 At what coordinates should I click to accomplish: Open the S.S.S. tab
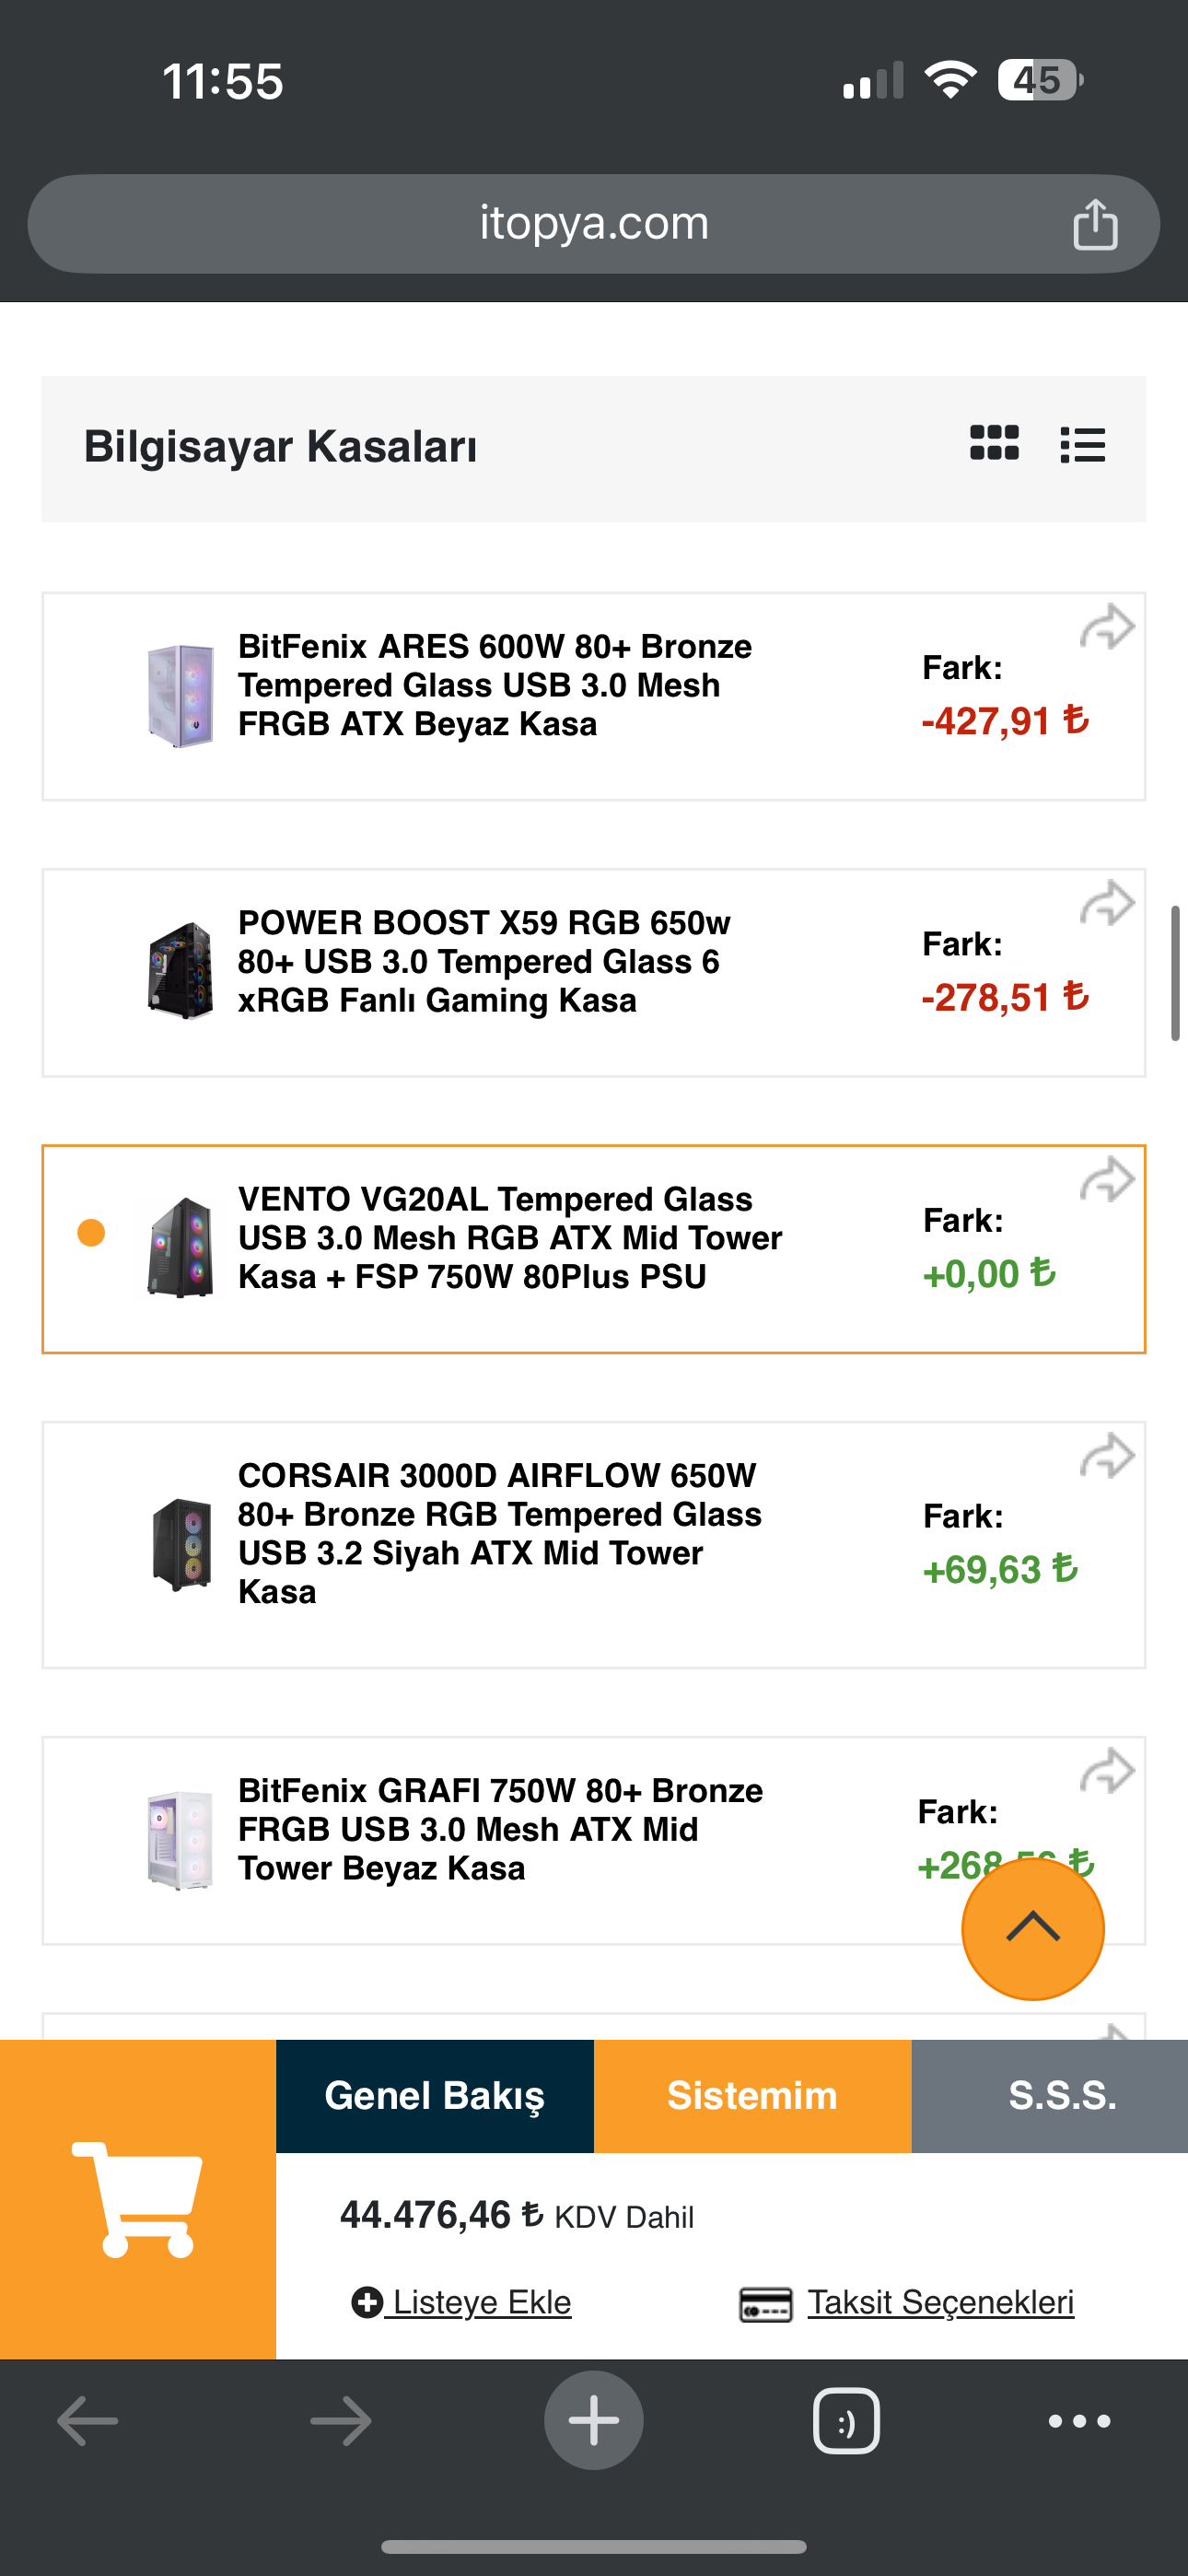point(1061,2096)
